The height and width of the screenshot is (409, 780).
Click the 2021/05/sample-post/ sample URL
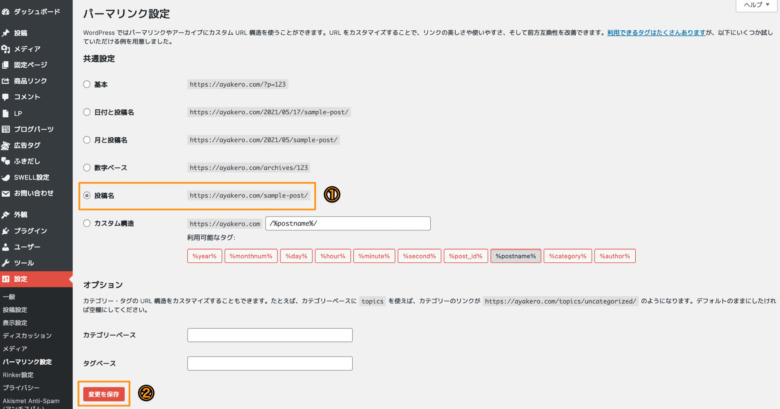pos(264,140)
